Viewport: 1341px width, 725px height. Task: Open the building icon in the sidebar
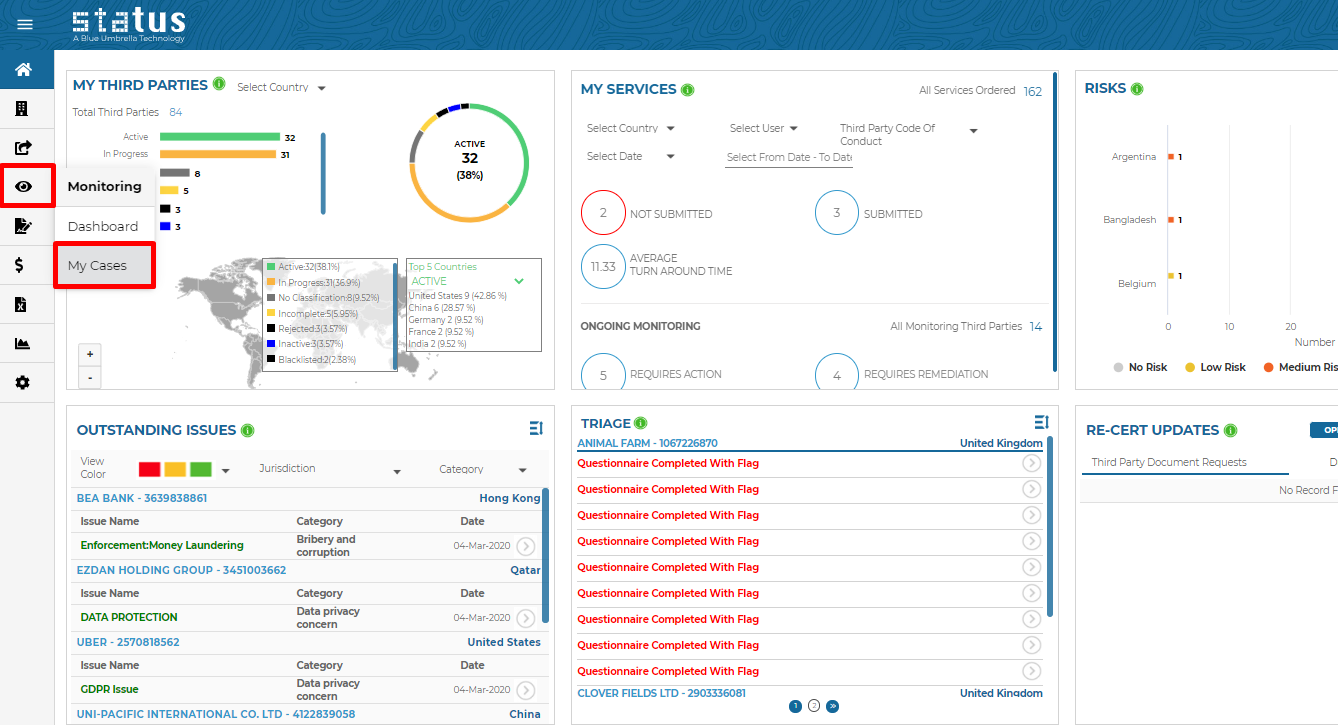point(22,109)
